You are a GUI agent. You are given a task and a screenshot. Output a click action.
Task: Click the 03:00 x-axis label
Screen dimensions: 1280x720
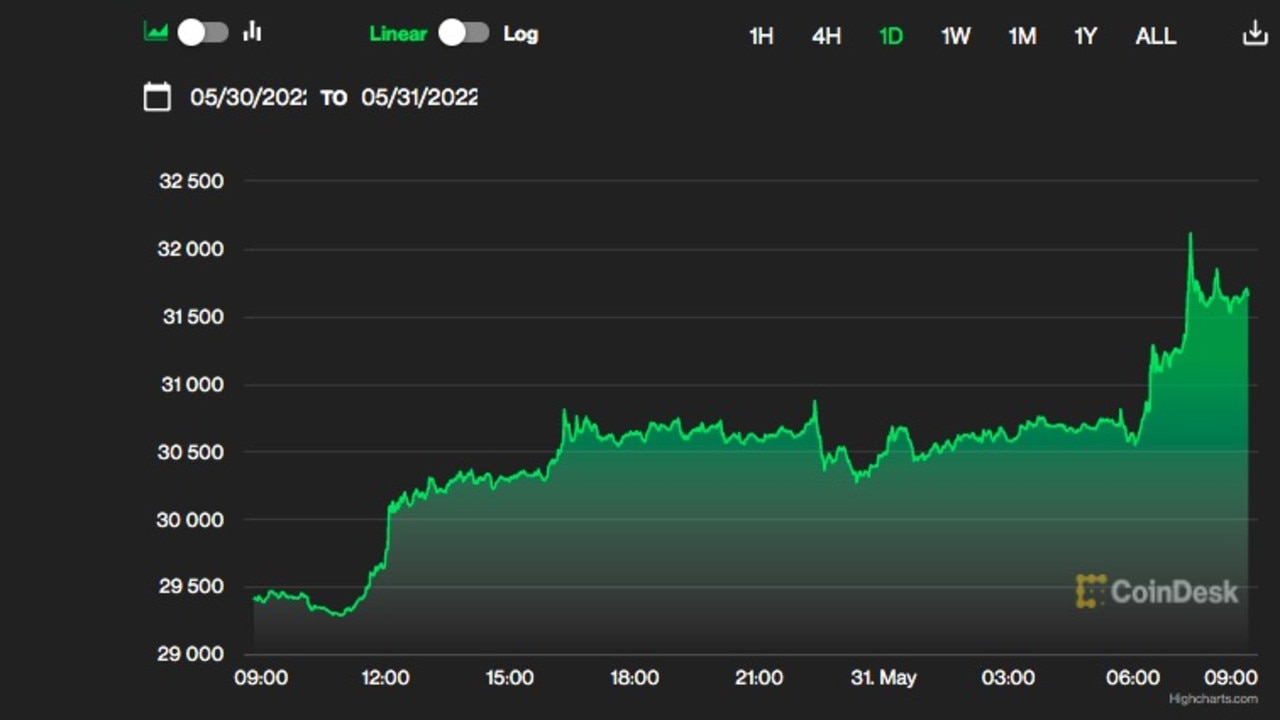tap(1008, 678)
